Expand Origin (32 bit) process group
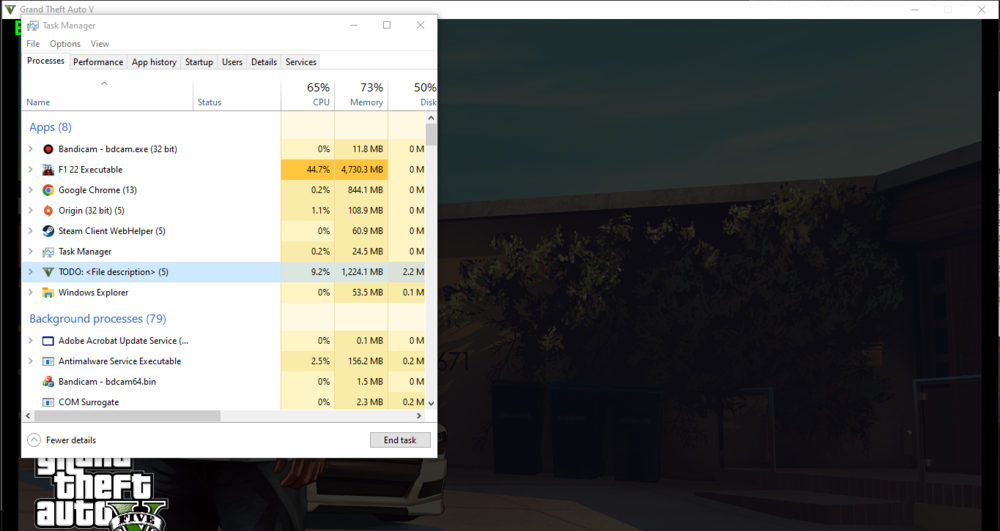1000x531 pixels. [30, 210]
